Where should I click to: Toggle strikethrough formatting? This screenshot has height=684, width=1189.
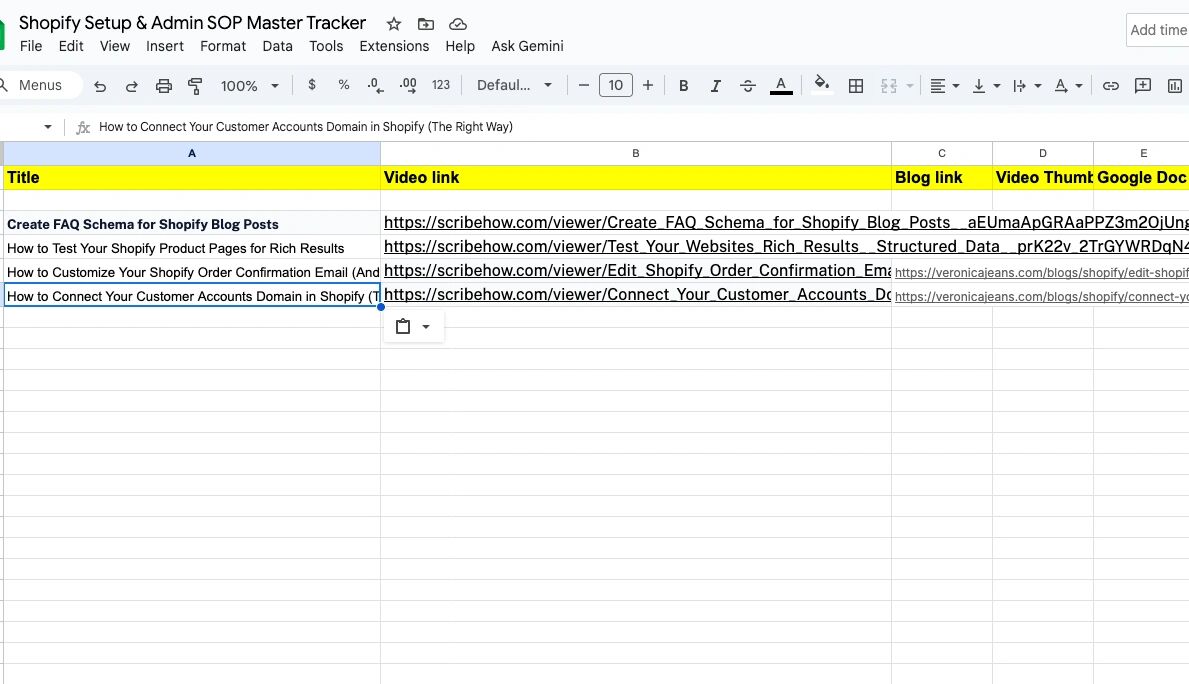tap(748, 86)
